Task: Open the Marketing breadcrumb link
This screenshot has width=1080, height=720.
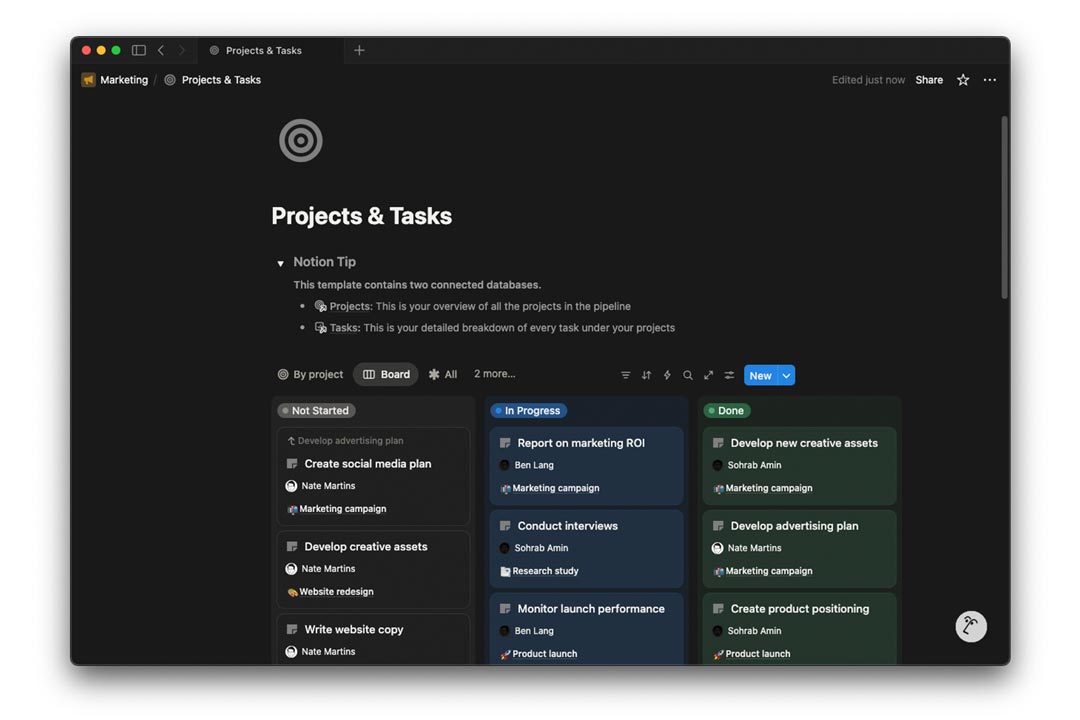Action: point(123,80)
